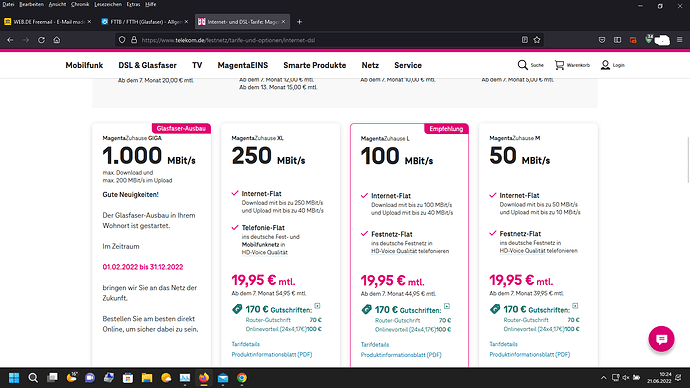Expand info icon beside XL Gutschriften
Viewport: 690px width, 388px height.
(317, 306)
